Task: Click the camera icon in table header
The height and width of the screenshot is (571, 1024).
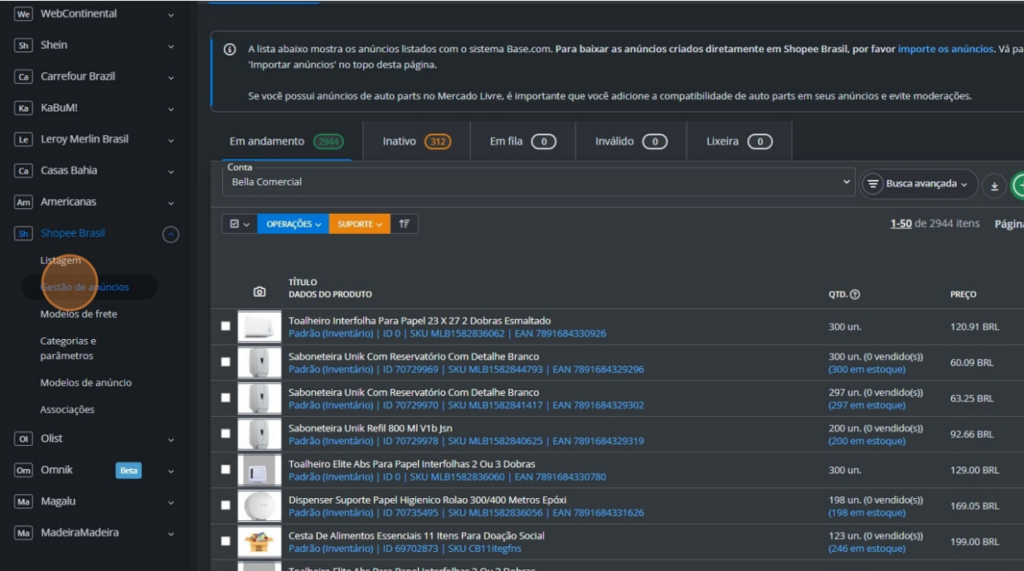Action: tap(260, 292)
